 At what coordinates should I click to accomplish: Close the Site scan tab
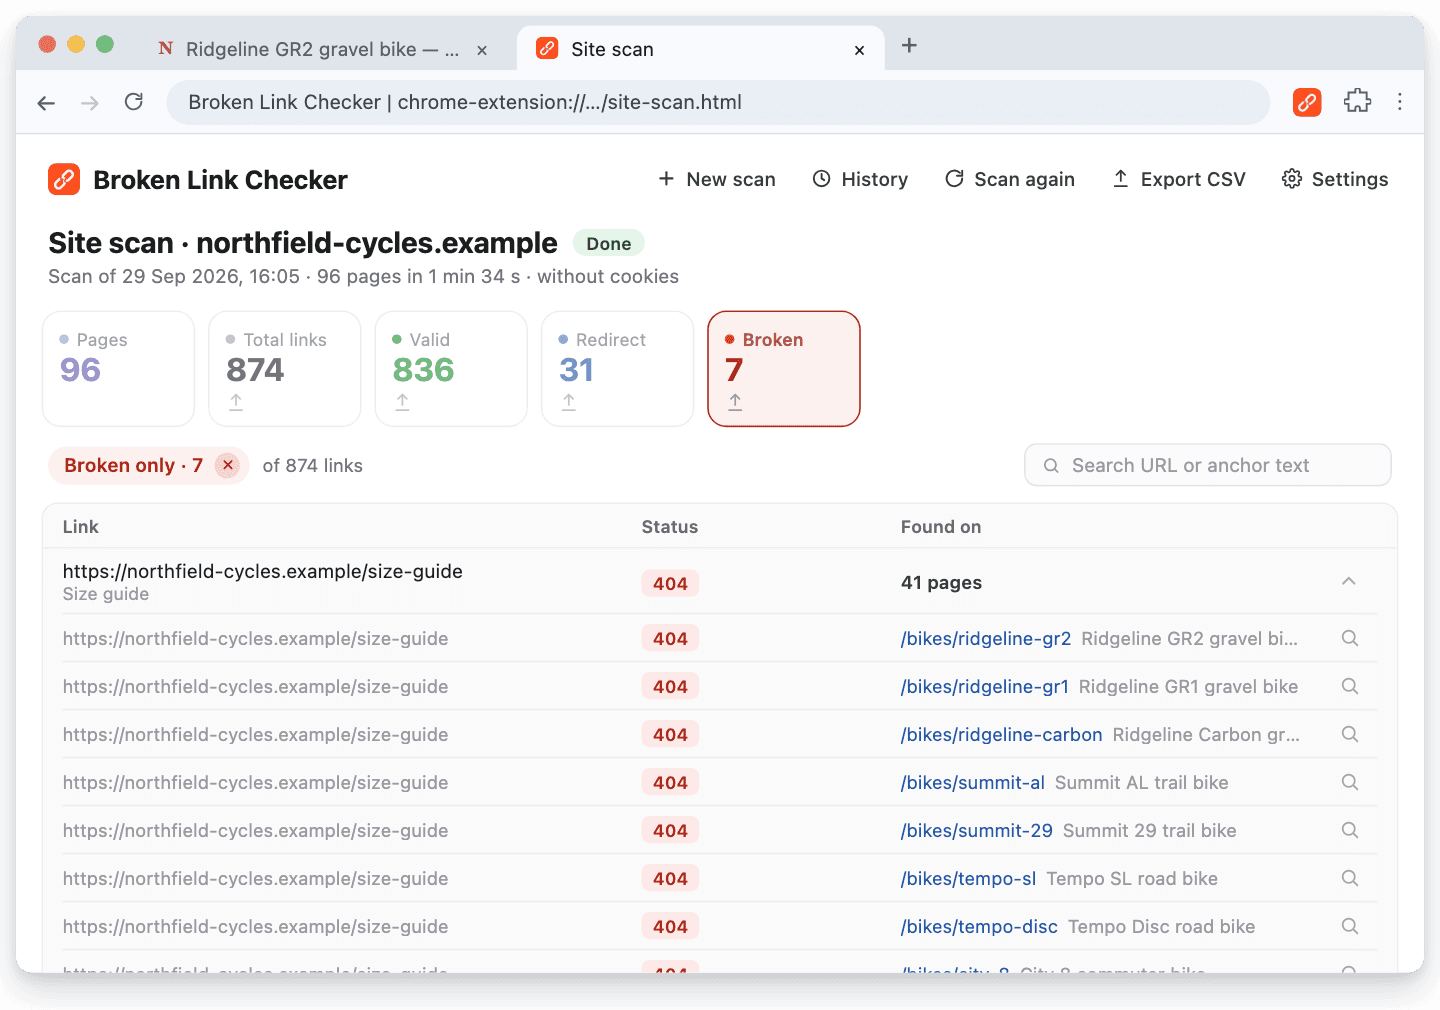click(859, 50)
